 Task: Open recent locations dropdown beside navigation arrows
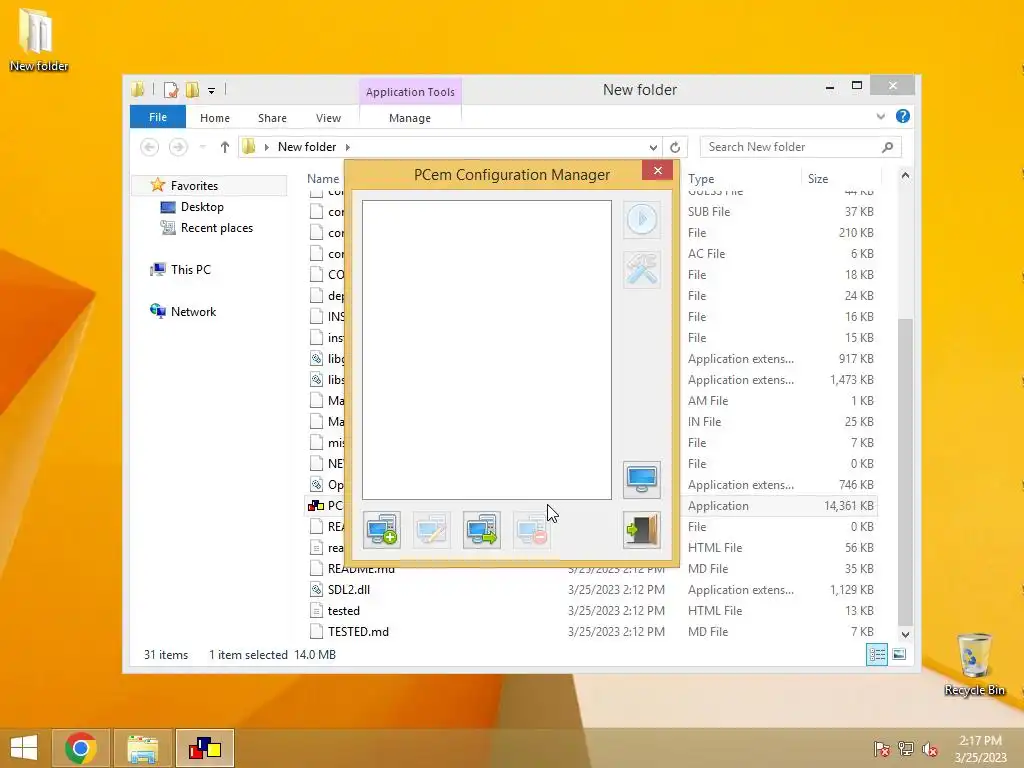coord(203,147)
